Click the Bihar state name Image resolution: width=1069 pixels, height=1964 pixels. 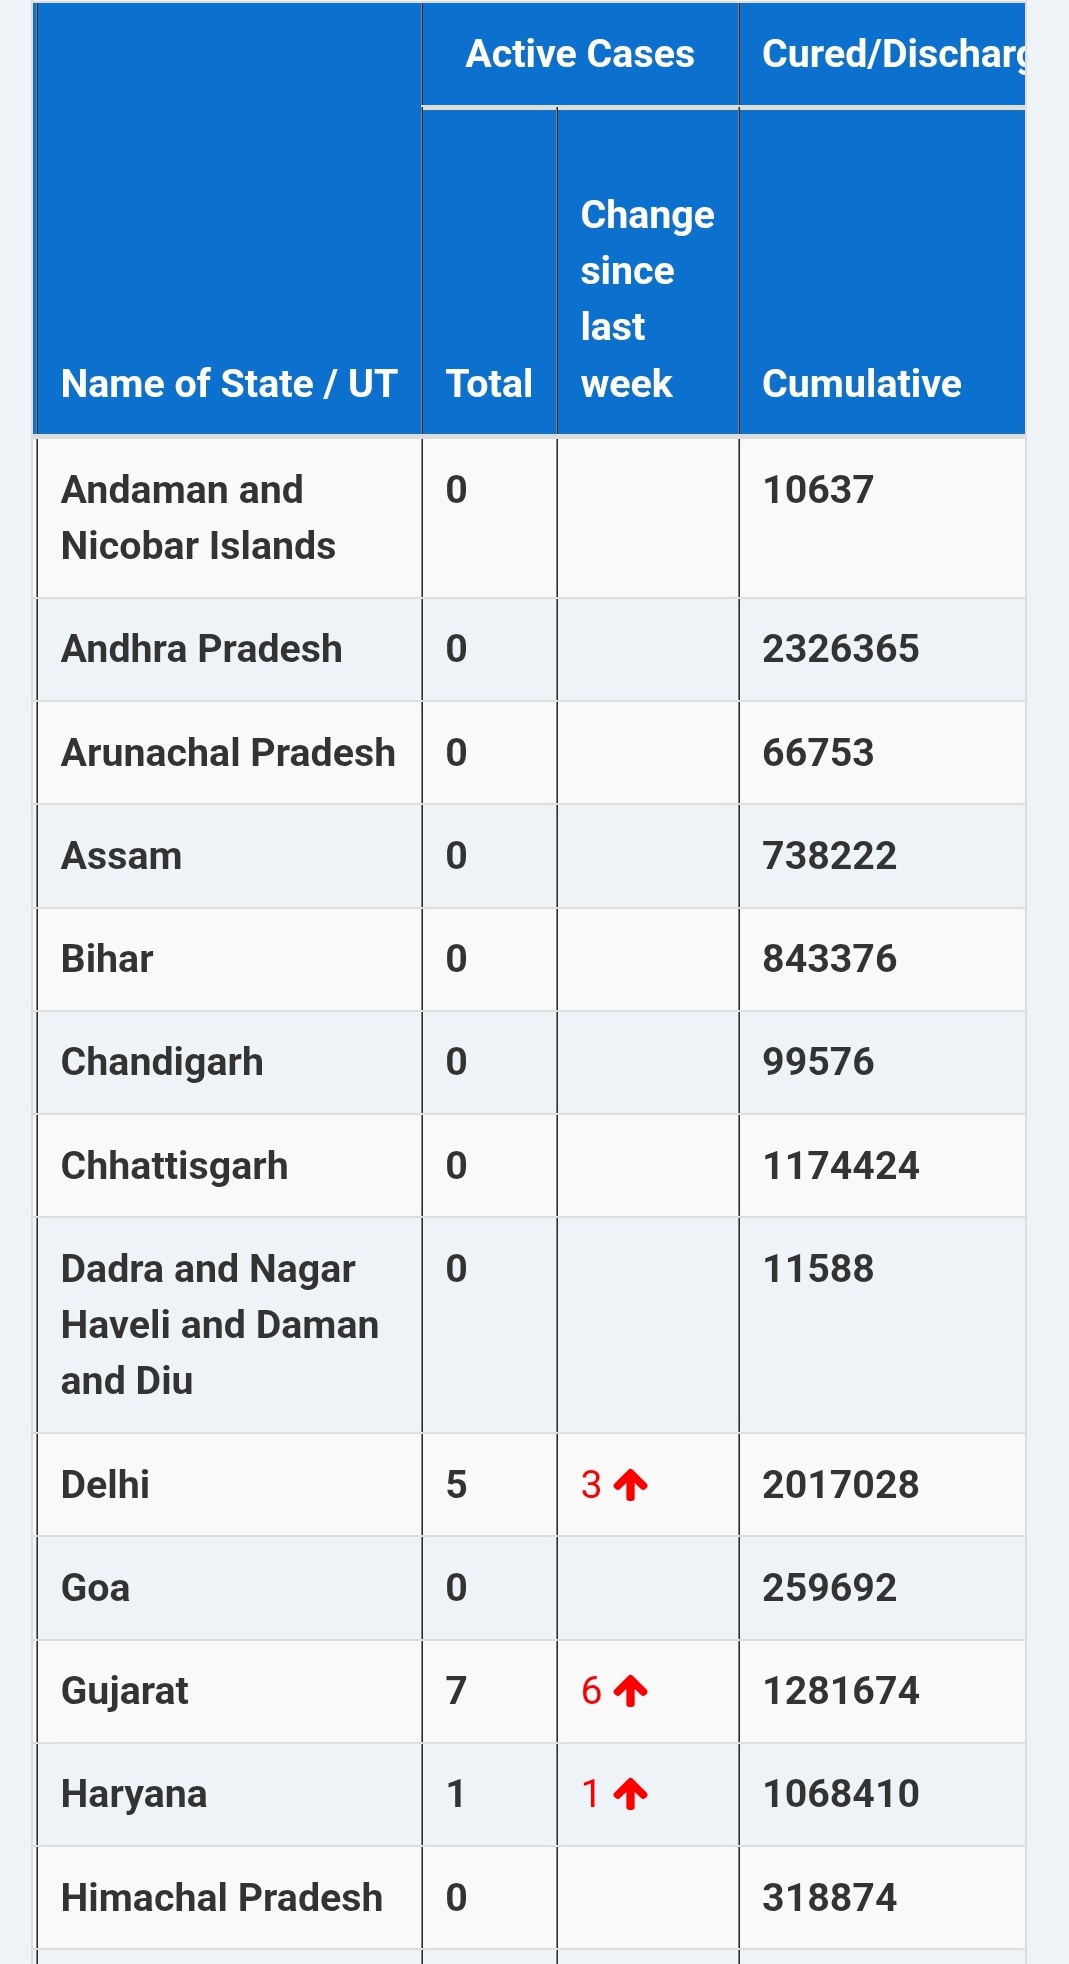pos(107,959)
